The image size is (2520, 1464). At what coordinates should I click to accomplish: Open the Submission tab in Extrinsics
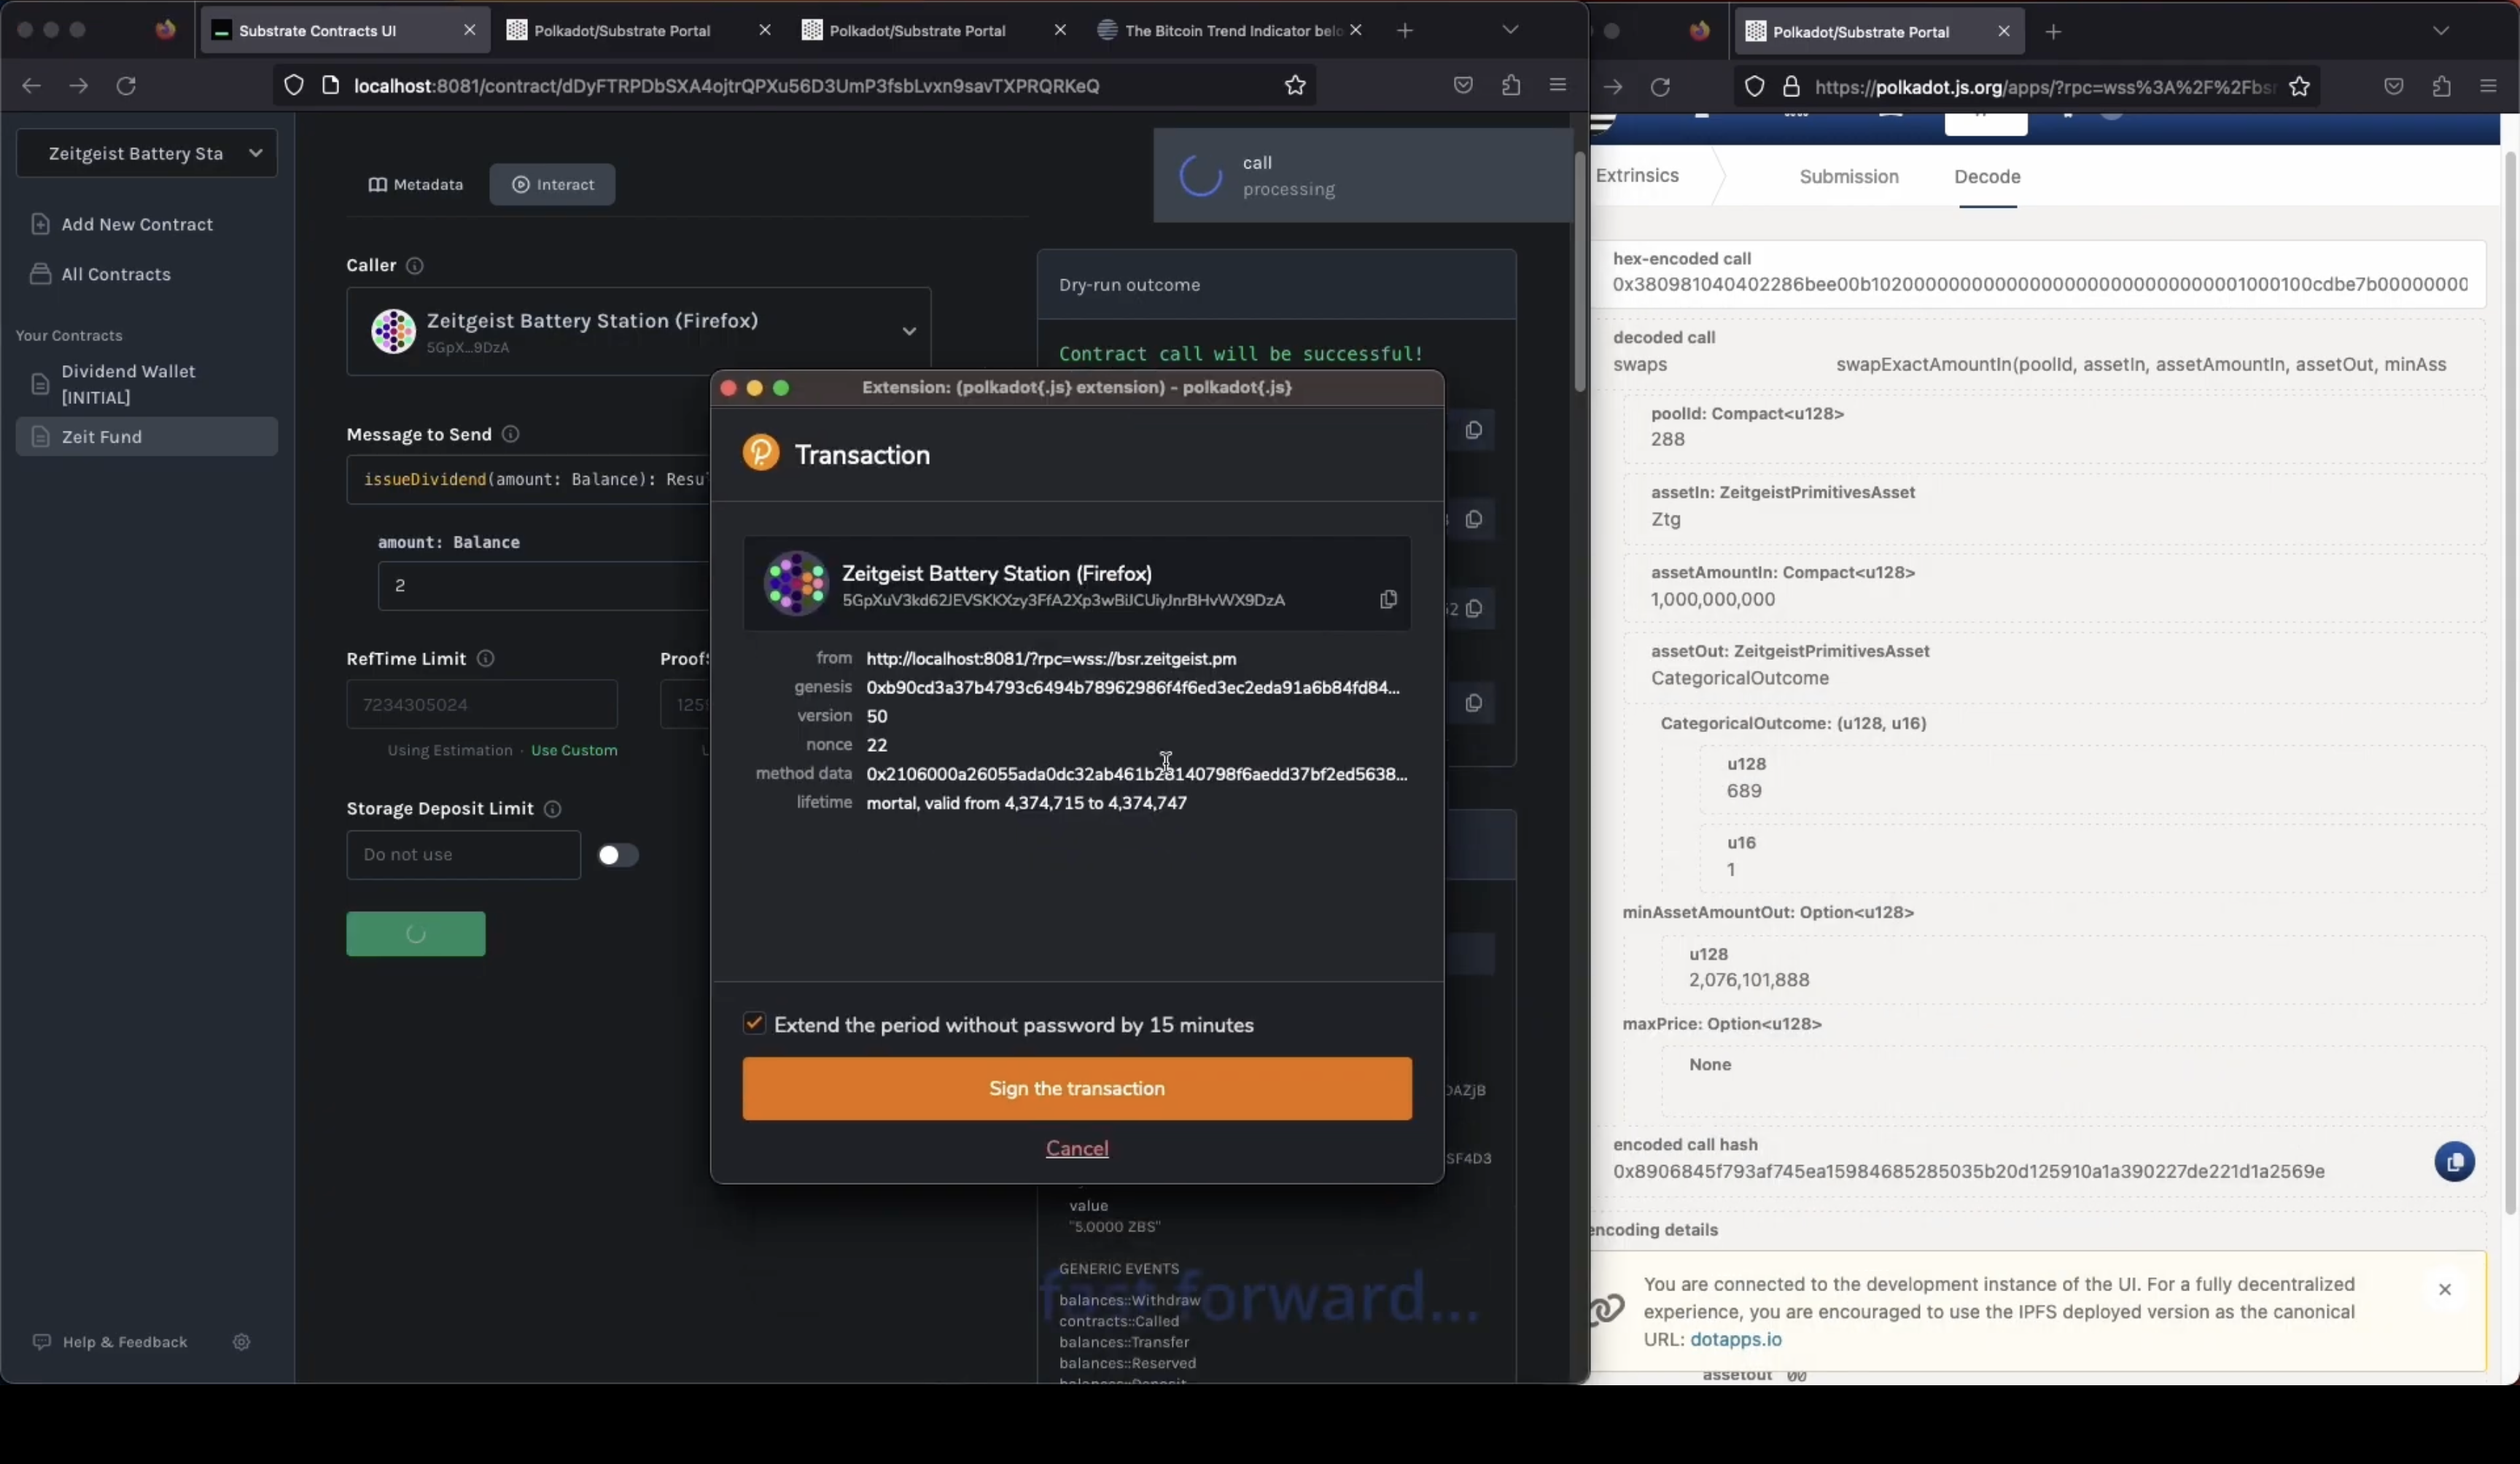pos(1848,176)
